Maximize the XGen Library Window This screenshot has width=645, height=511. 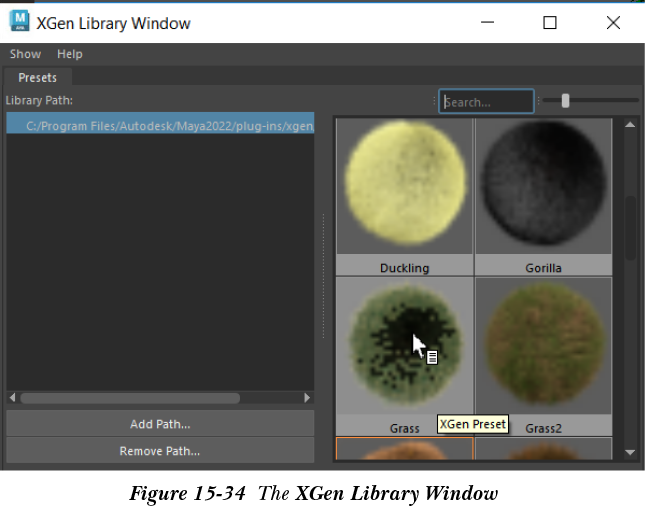click(x=550, y=22)
